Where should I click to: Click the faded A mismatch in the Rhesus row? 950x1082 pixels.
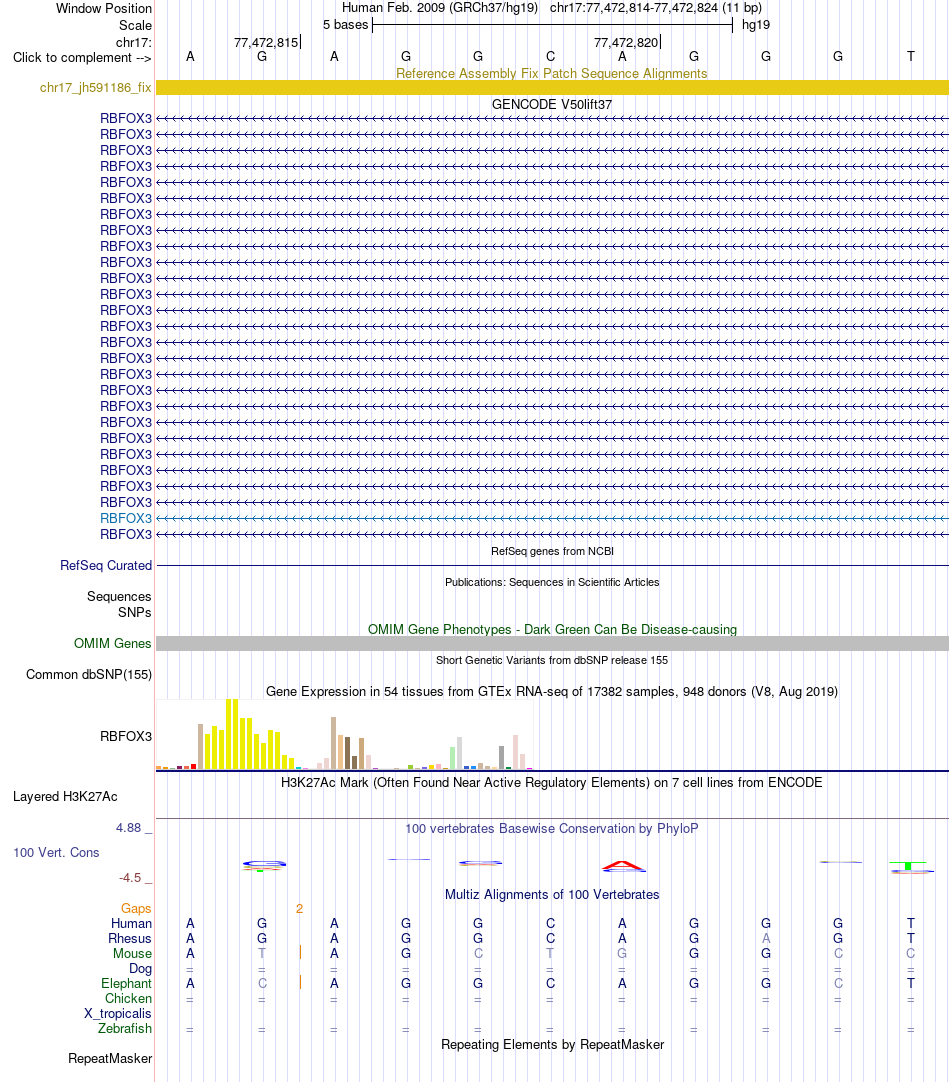(766, 938)
